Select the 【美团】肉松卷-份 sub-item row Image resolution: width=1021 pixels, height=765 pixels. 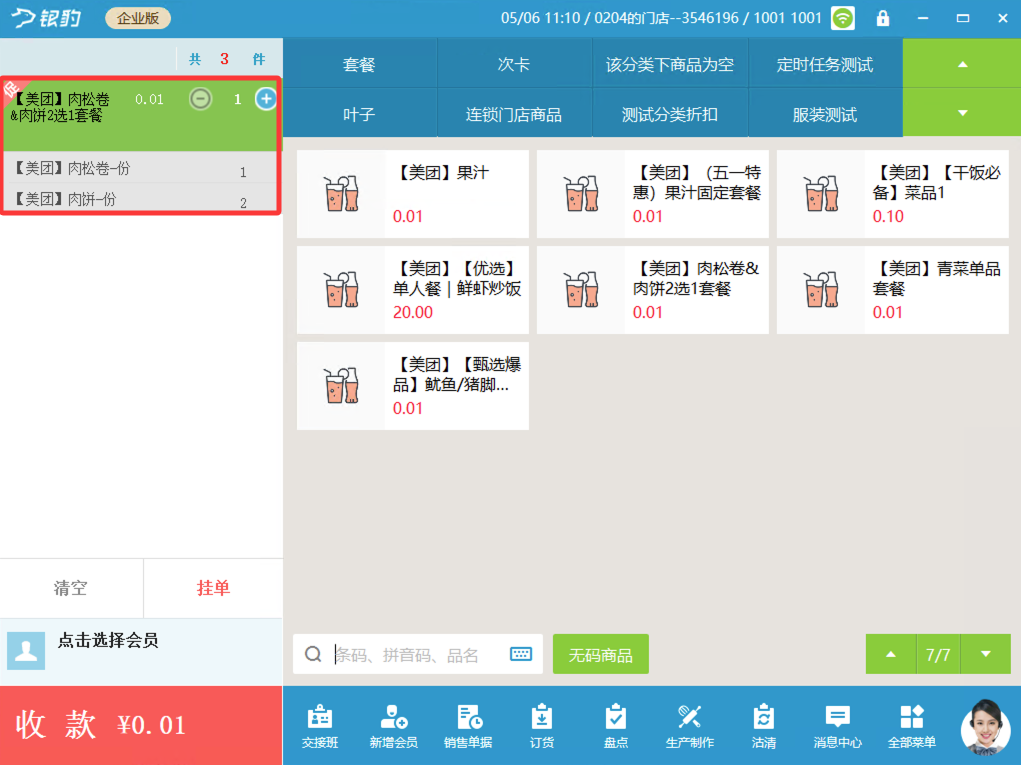pos(141,169)
